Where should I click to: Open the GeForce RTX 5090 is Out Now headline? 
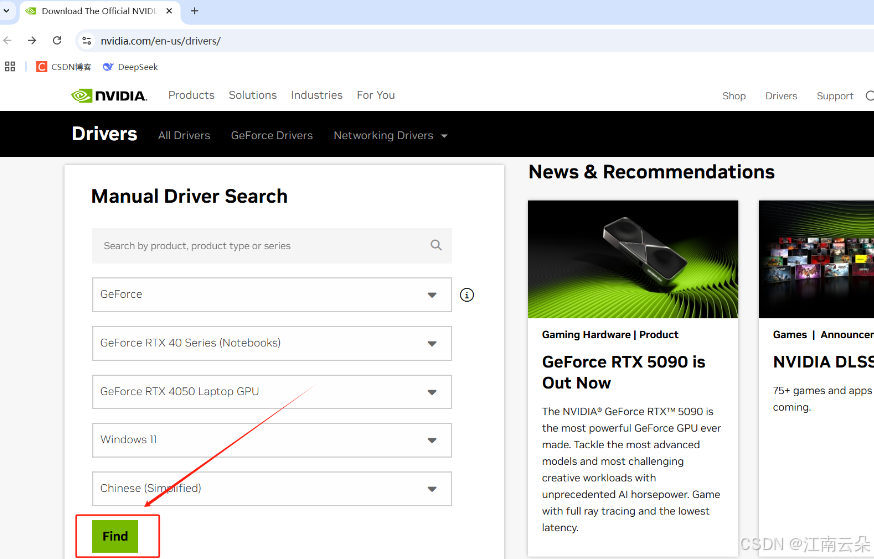pyautogui.click(x=623, y=372)
